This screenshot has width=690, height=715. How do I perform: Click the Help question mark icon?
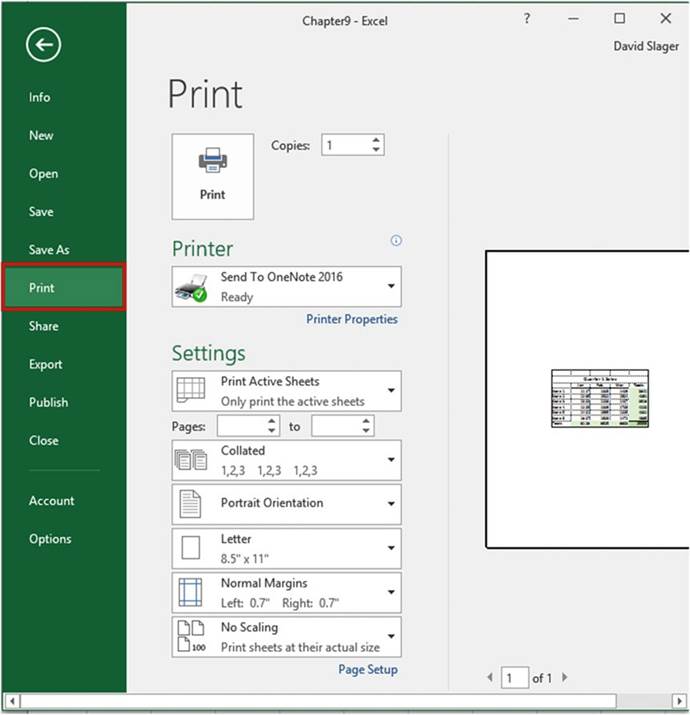(x=527, y=18)
